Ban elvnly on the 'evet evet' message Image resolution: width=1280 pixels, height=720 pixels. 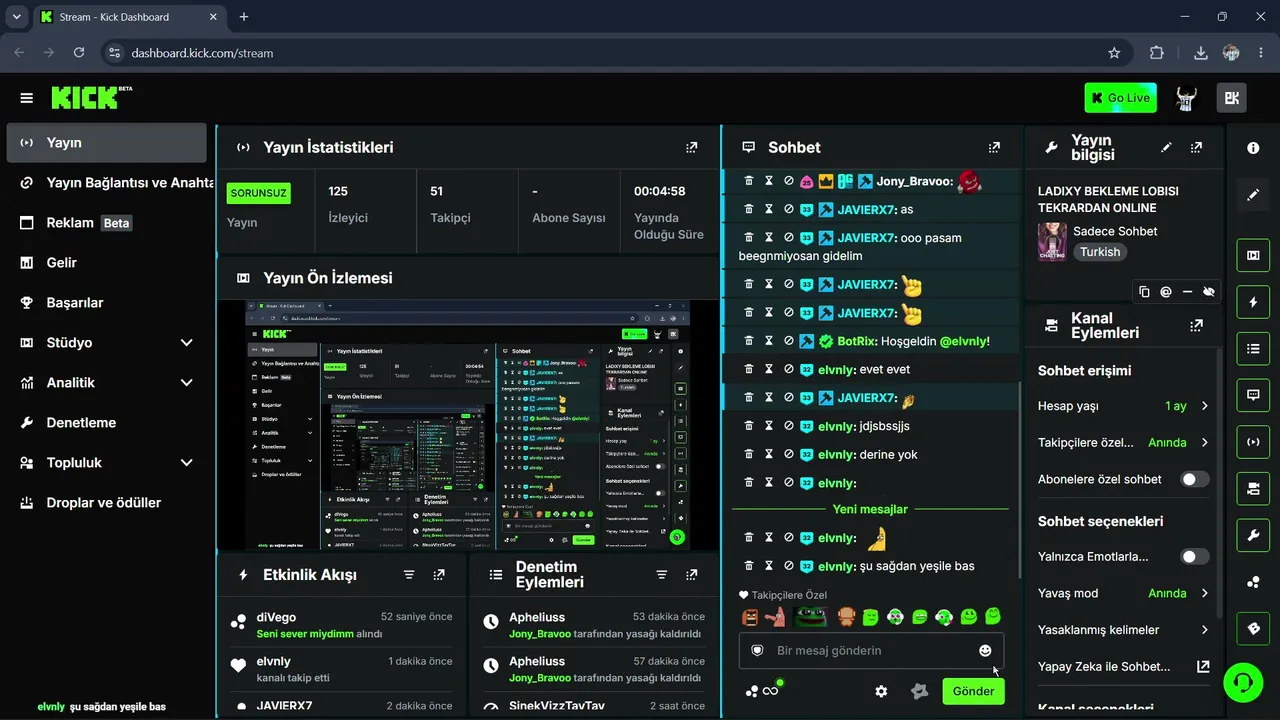789,369
